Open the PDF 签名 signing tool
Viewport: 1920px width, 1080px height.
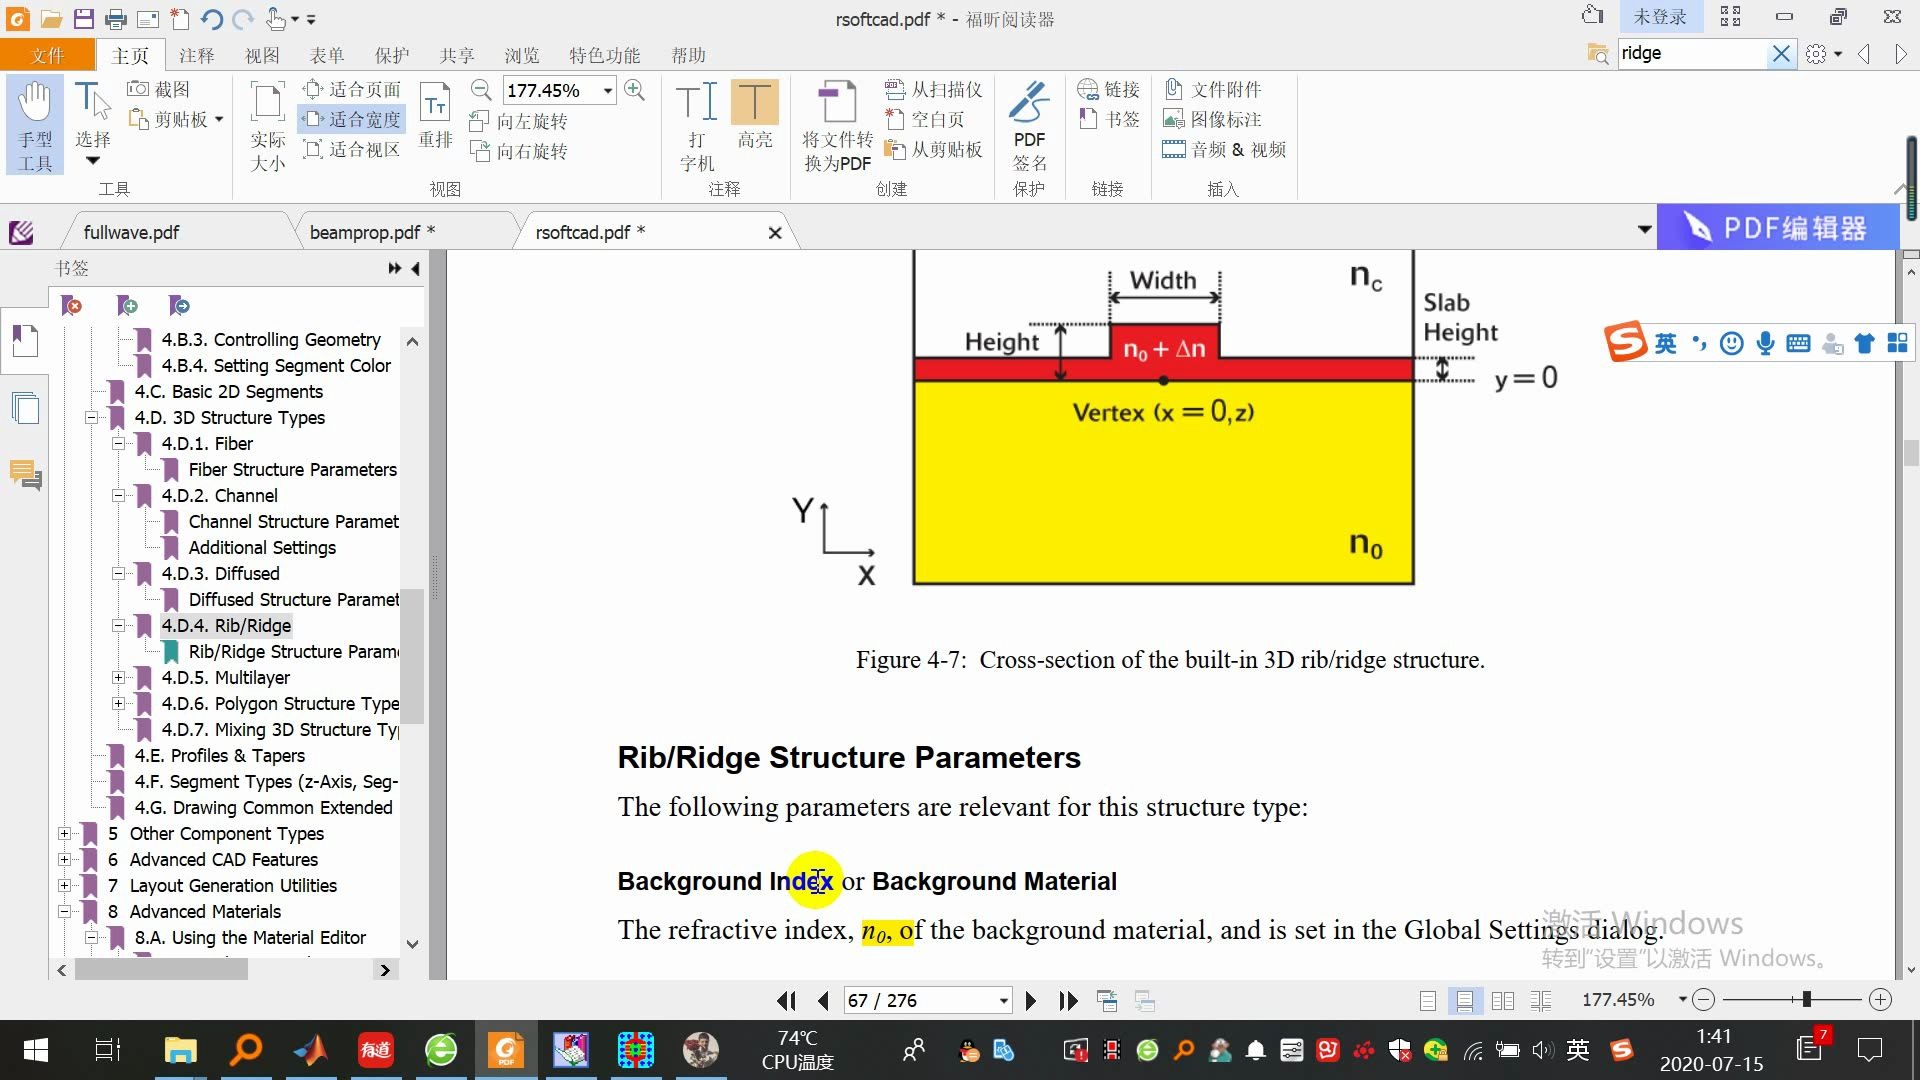[1029, 120]
